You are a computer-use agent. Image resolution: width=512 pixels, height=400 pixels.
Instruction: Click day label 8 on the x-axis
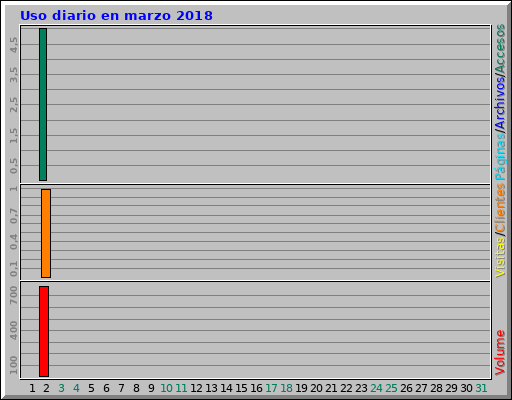[x=136, y=388]
